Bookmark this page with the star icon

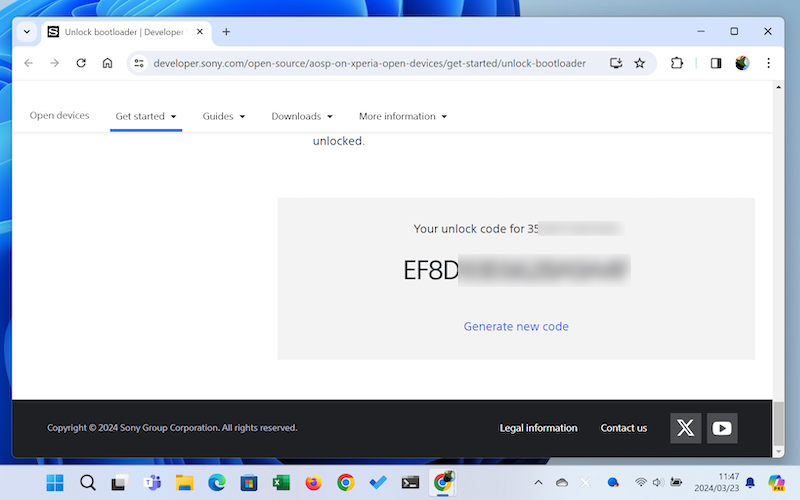click(640, 63)
